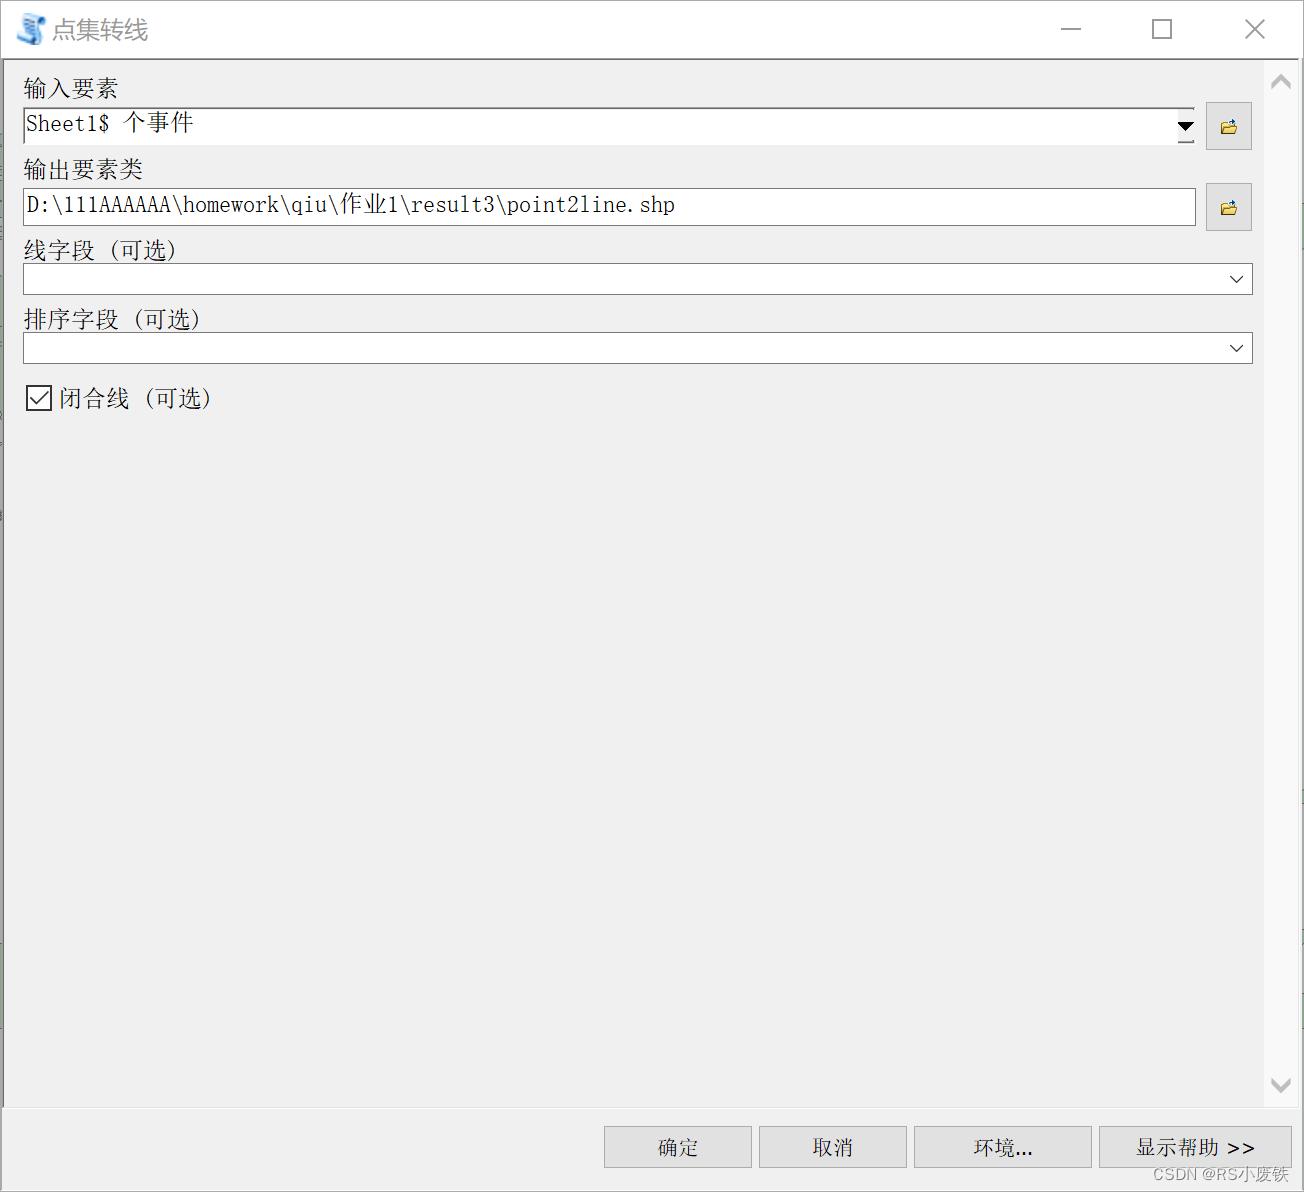The width and height of the screenshot is (1304, 1192).
Task: Click the 确定 button
Action: pos(678,1147)
